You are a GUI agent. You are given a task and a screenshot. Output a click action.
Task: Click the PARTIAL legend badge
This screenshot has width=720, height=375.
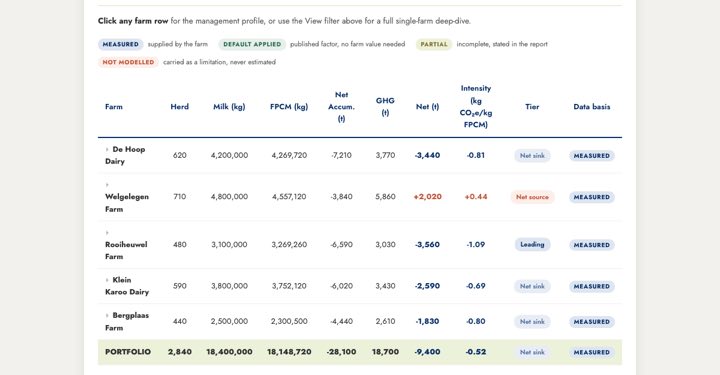(x=433, y=44)
